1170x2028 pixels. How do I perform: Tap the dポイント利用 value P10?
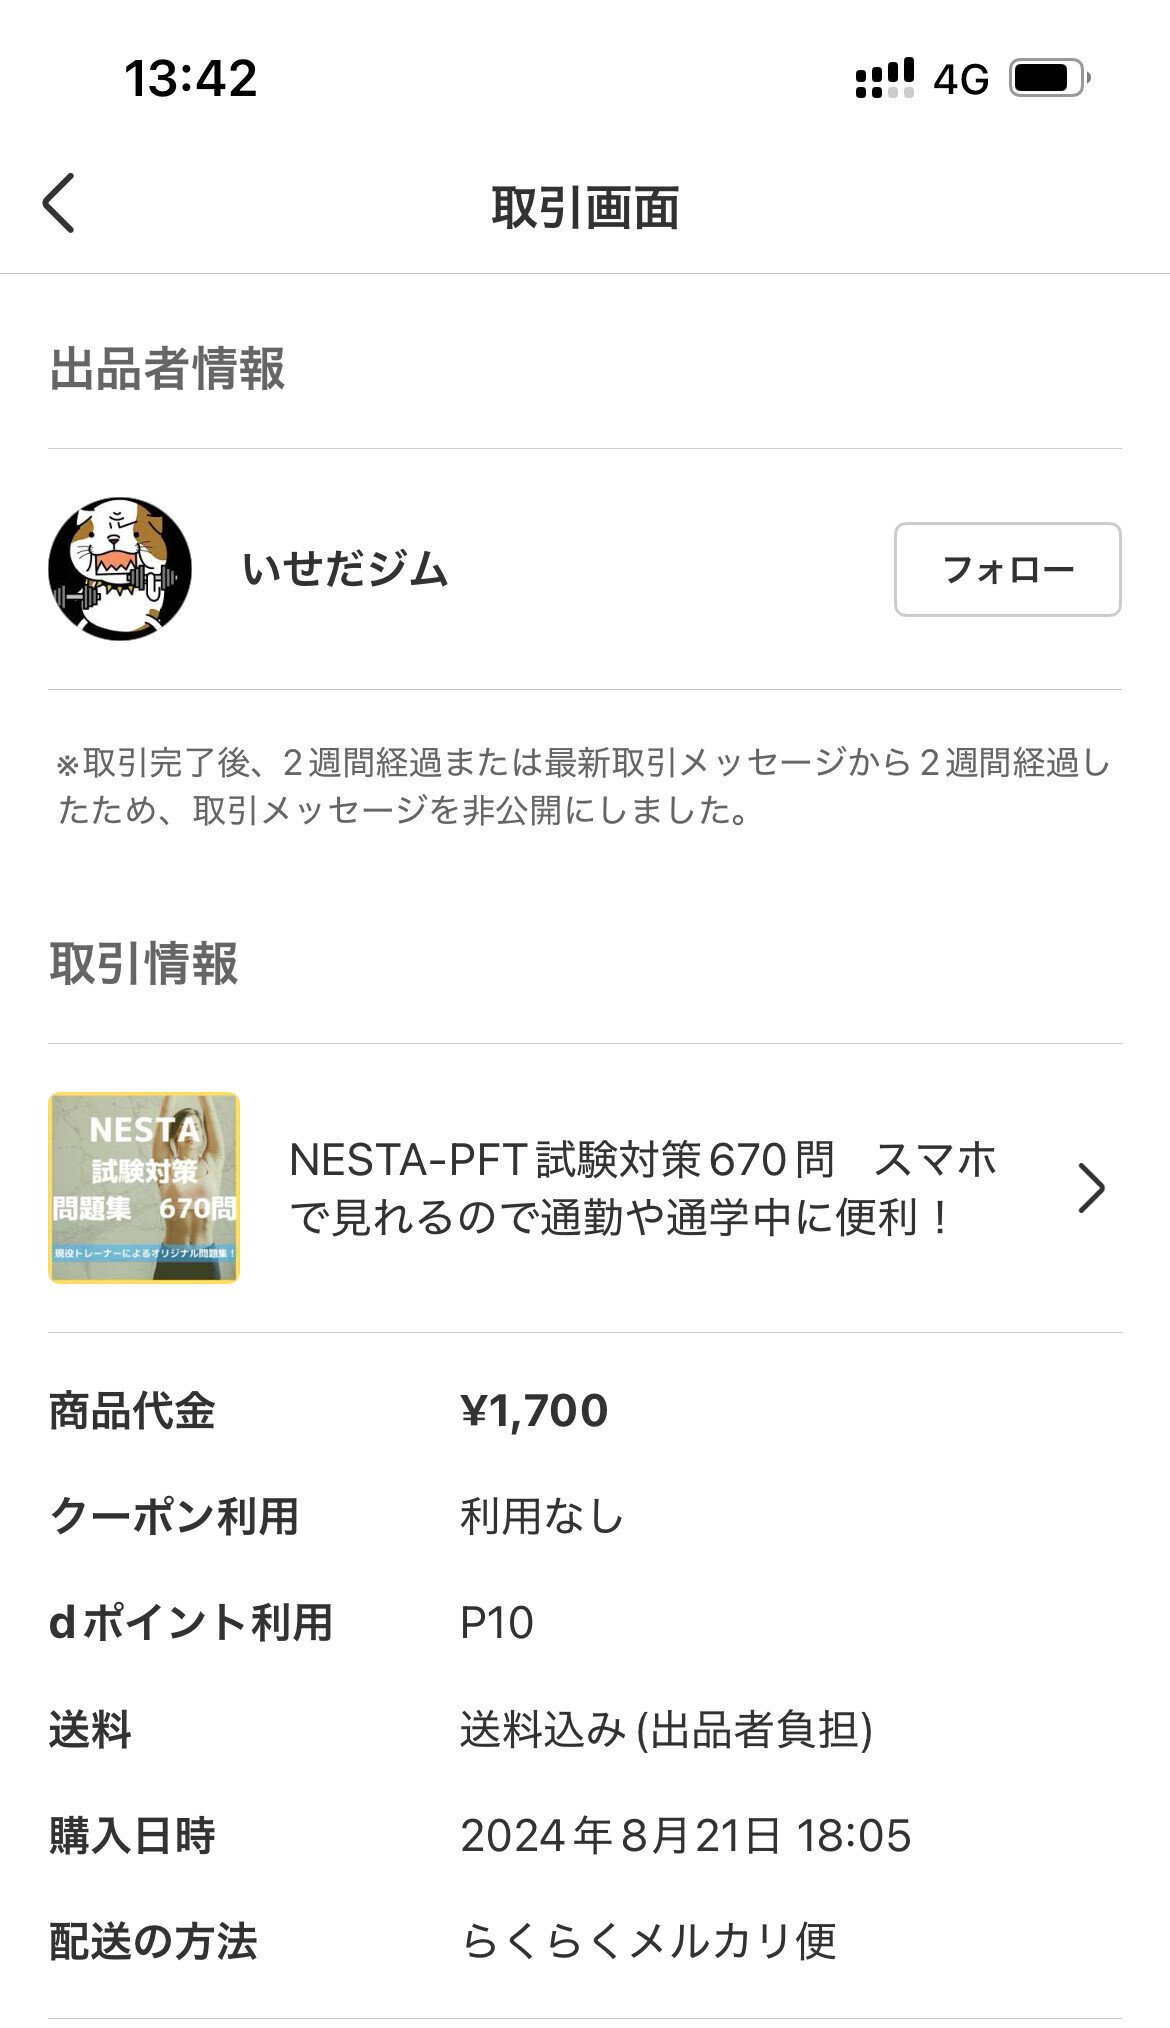(x=497, y=1622)
